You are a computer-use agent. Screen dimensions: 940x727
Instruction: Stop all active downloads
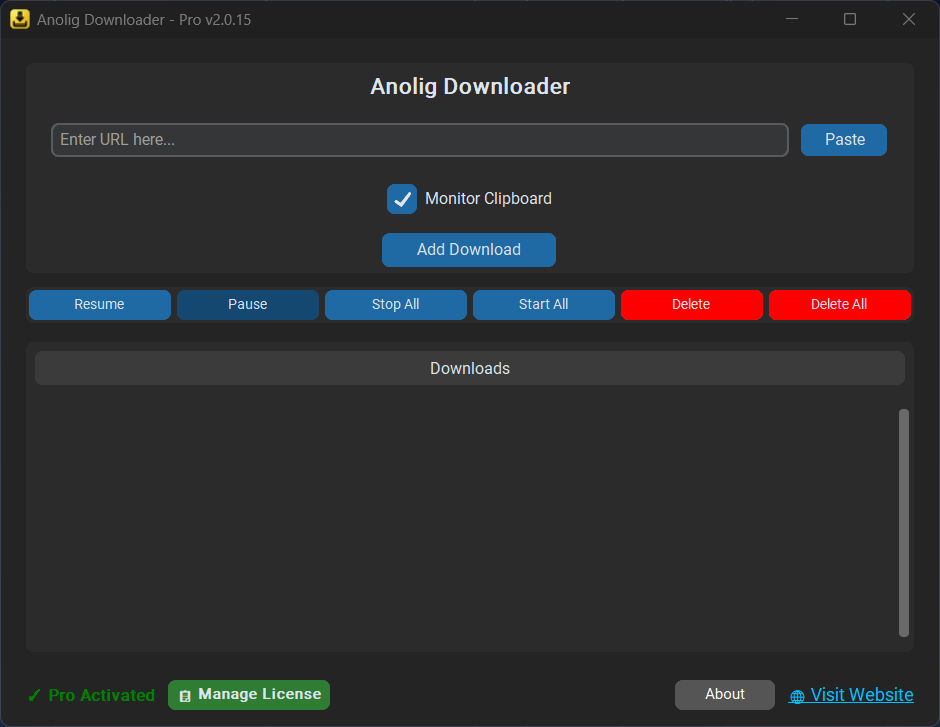point(395,304)
